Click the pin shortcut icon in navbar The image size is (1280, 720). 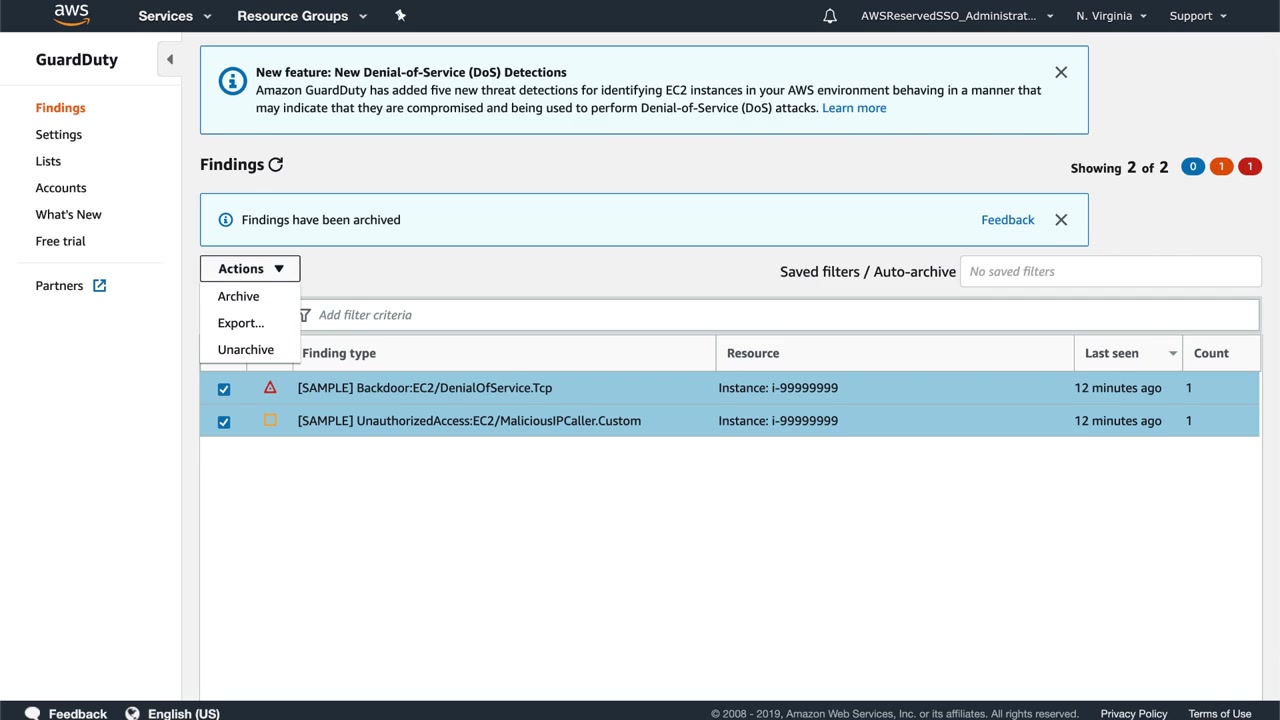tap(400, 16)
